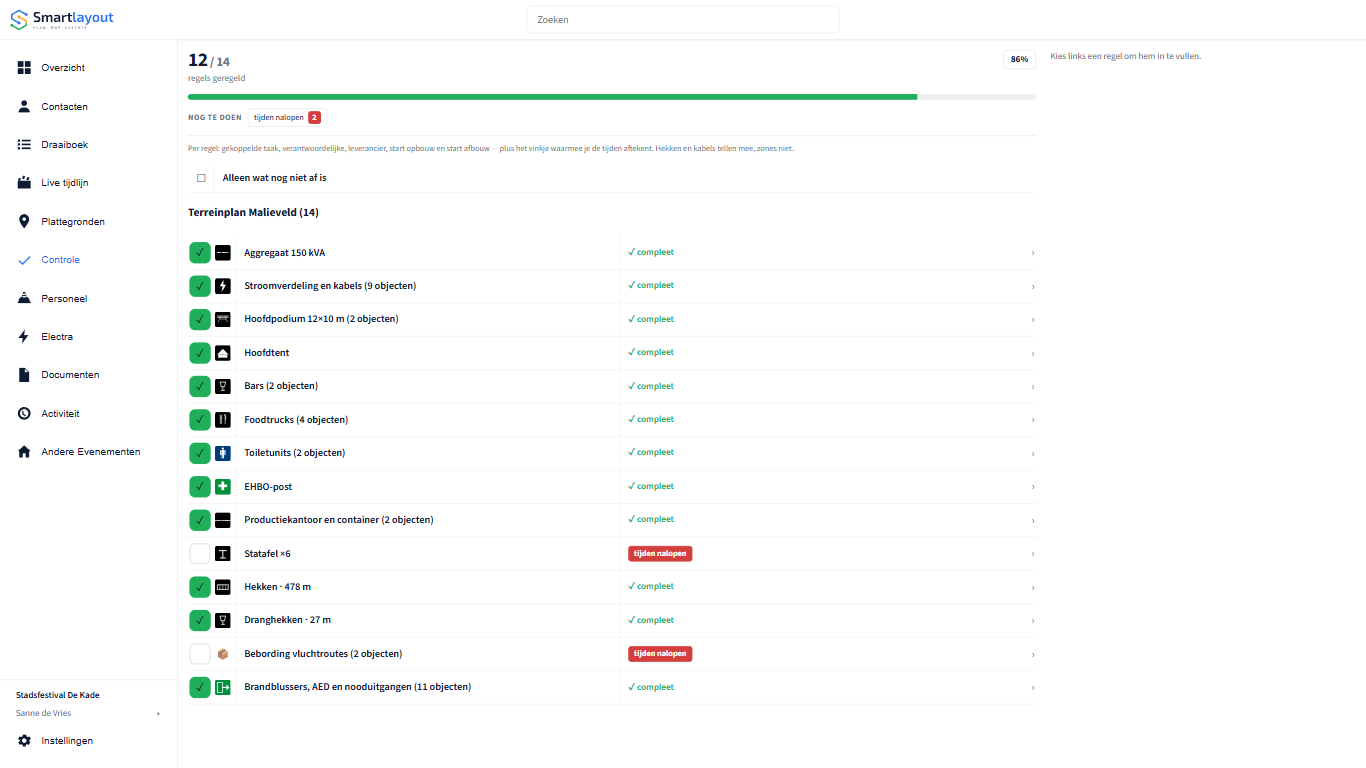Click the Bebording vluchtroutes sign icon
Screen dimensions: 1366x768
pos(223,654)
